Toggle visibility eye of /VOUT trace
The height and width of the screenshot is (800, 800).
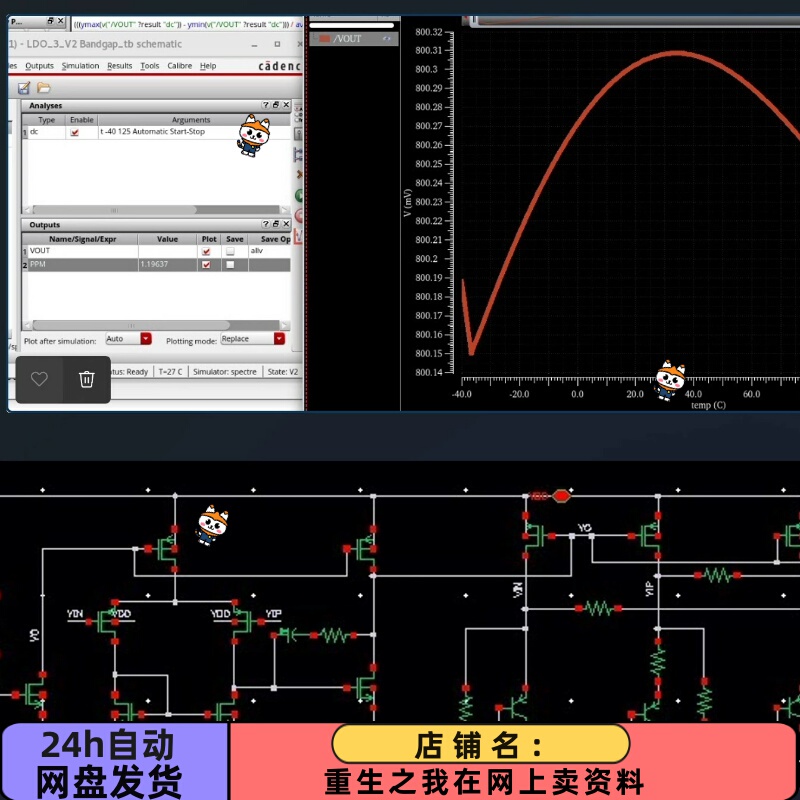[x=387, y=38]
